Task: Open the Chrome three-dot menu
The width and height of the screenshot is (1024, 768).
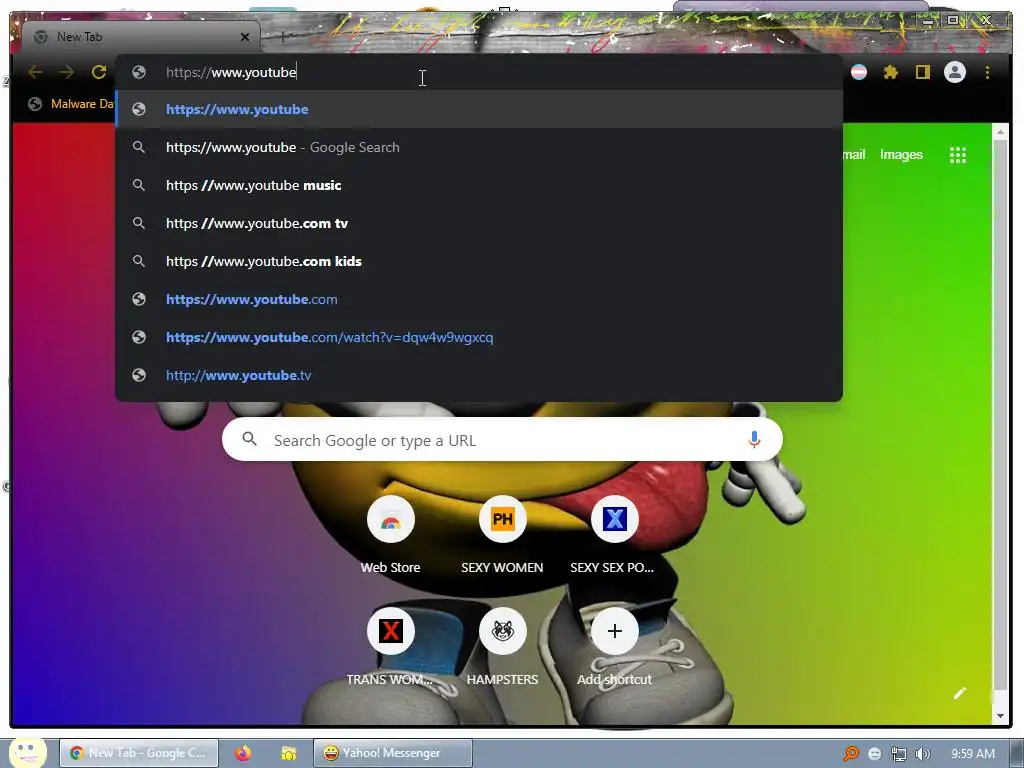Action: click(987, 72)
